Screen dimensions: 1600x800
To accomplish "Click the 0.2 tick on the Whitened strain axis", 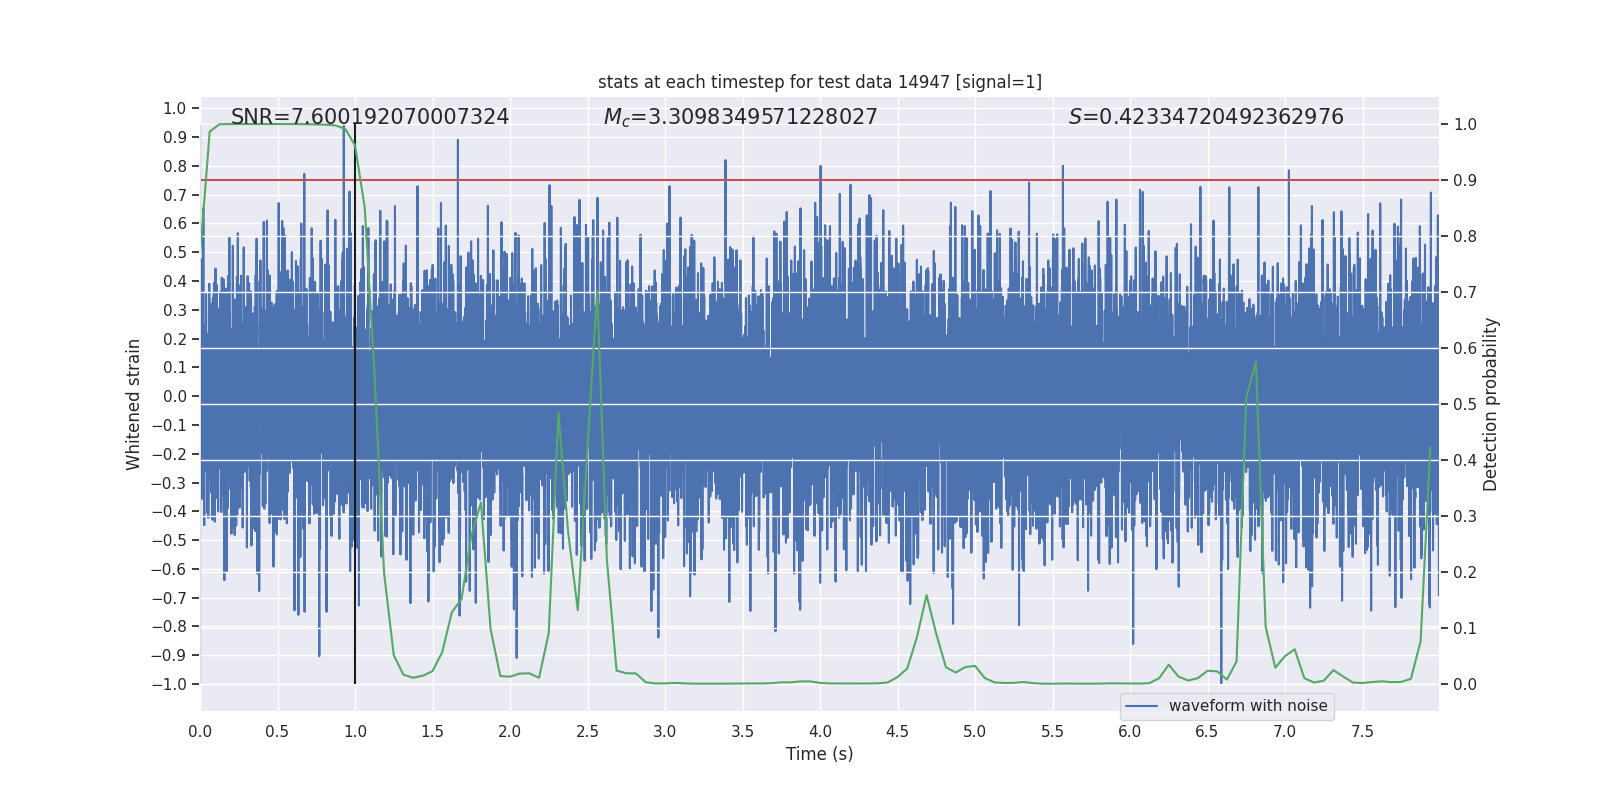I will [x=175, y=339].
